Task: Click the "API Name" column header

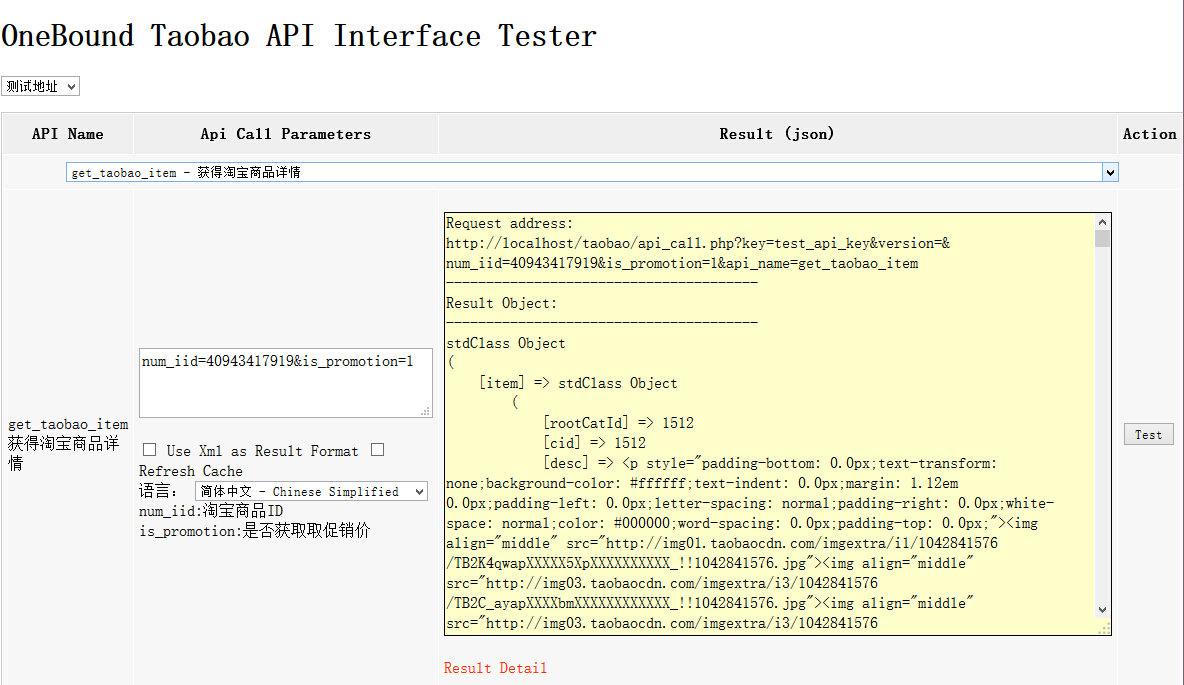Action: [x=67, y=134]
